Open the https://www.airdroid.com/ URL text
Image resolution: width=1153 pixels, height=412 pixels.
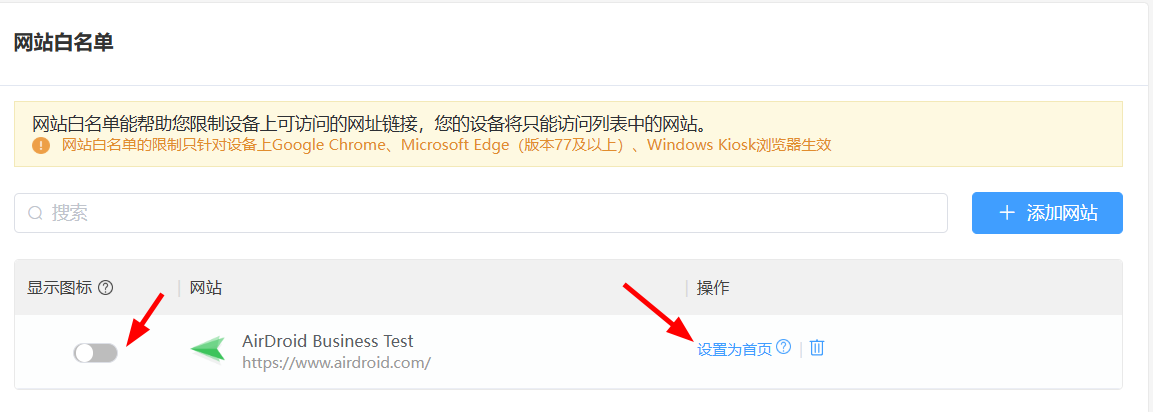(x=336, y=363)
